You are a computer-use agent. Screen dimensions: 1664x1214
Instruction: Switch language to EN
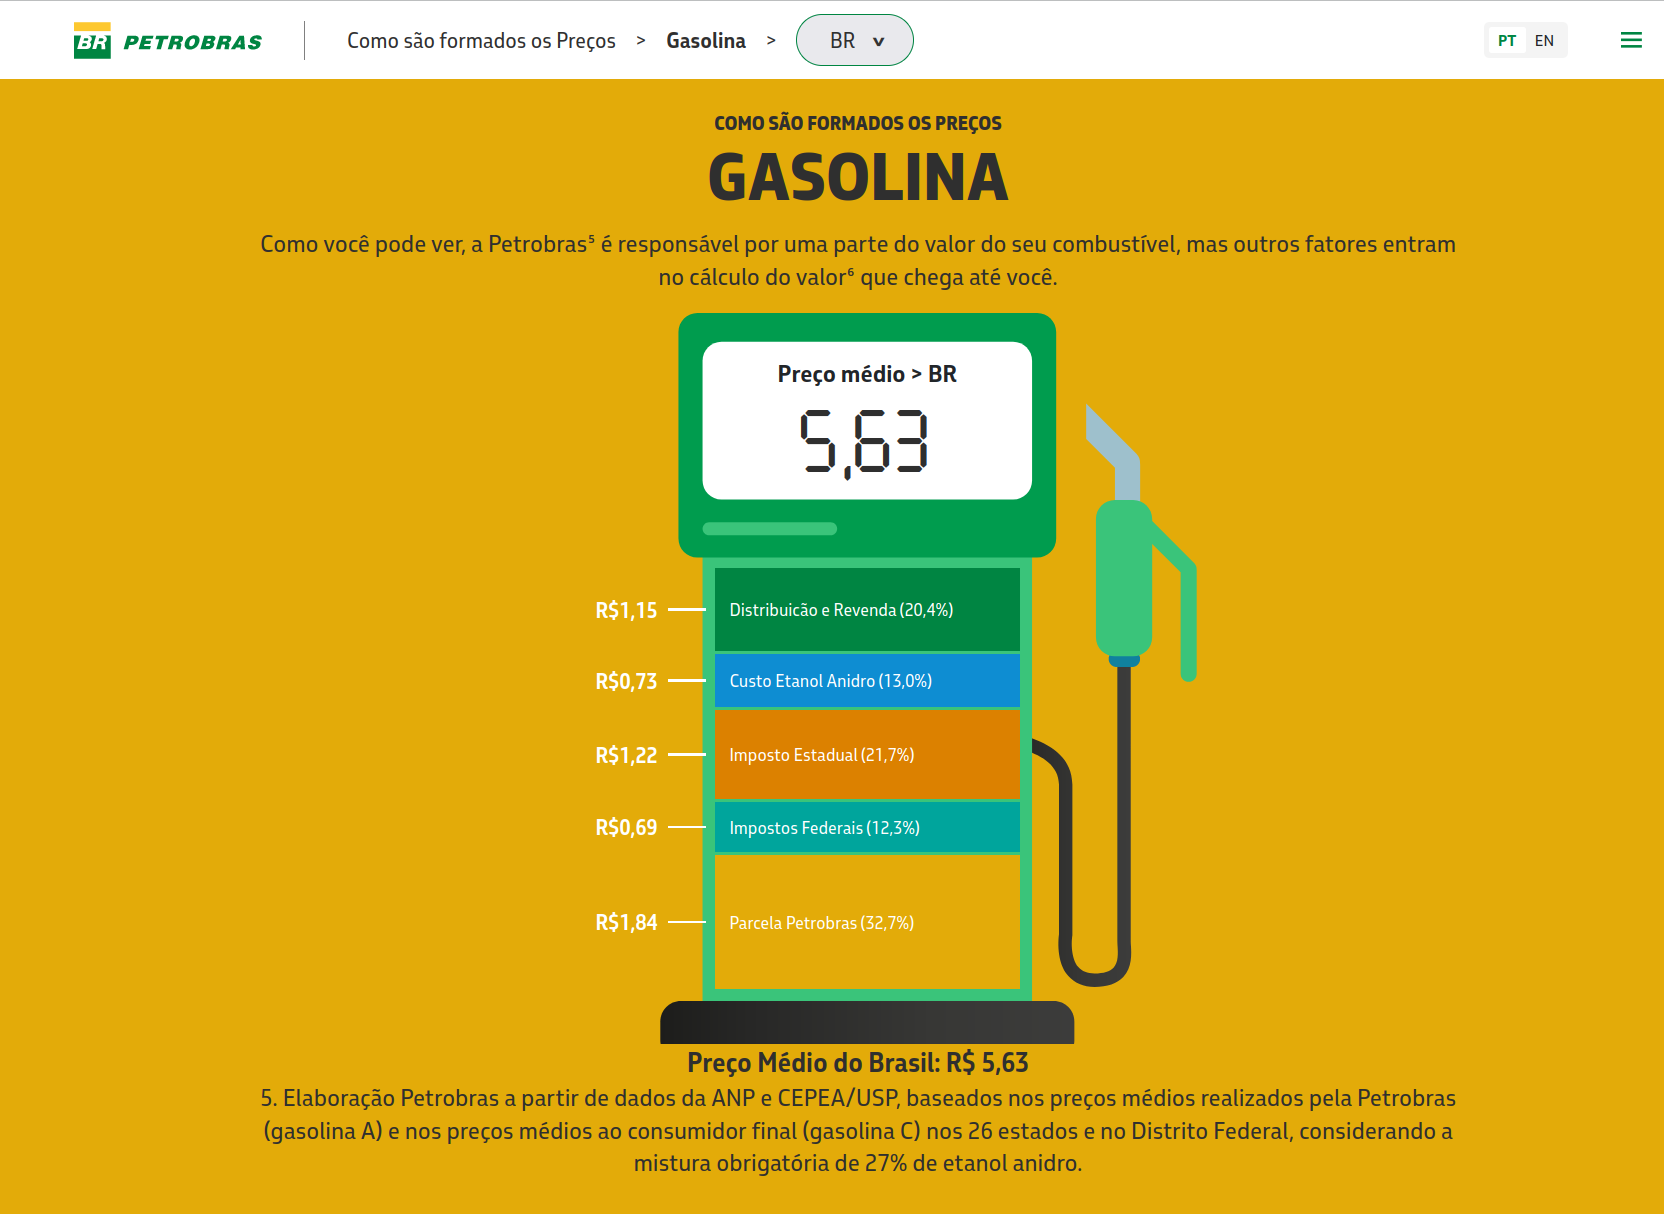[x=1544, y=41]
